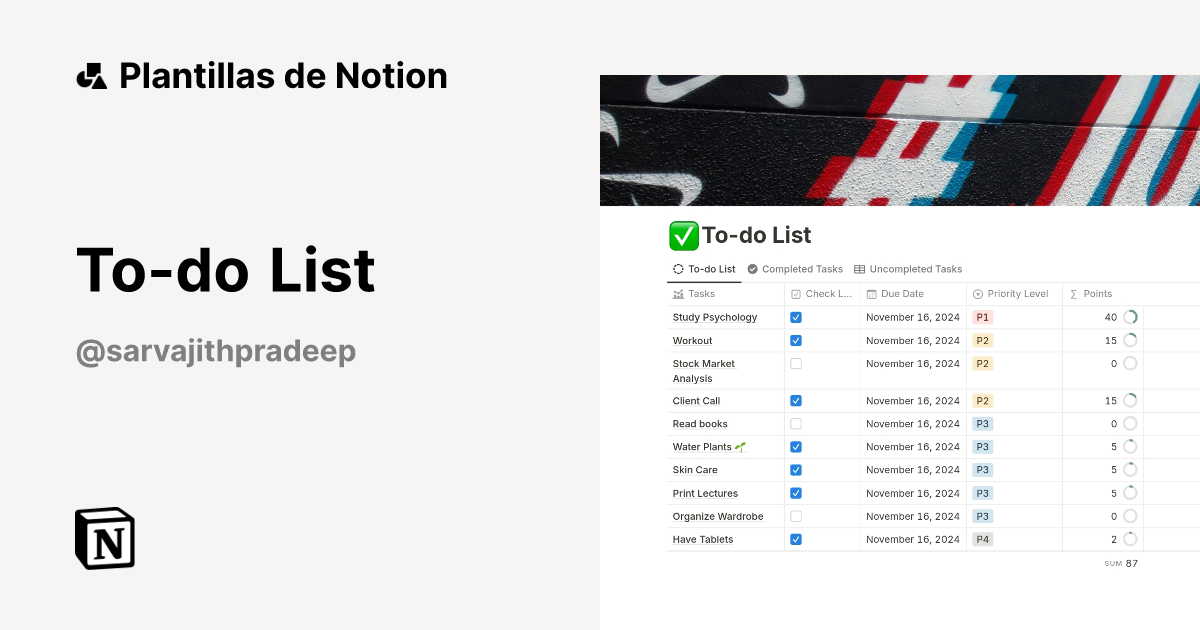1200x630 pixels.
Task: Select the To-do List view icon
Action: coord(677,269)
